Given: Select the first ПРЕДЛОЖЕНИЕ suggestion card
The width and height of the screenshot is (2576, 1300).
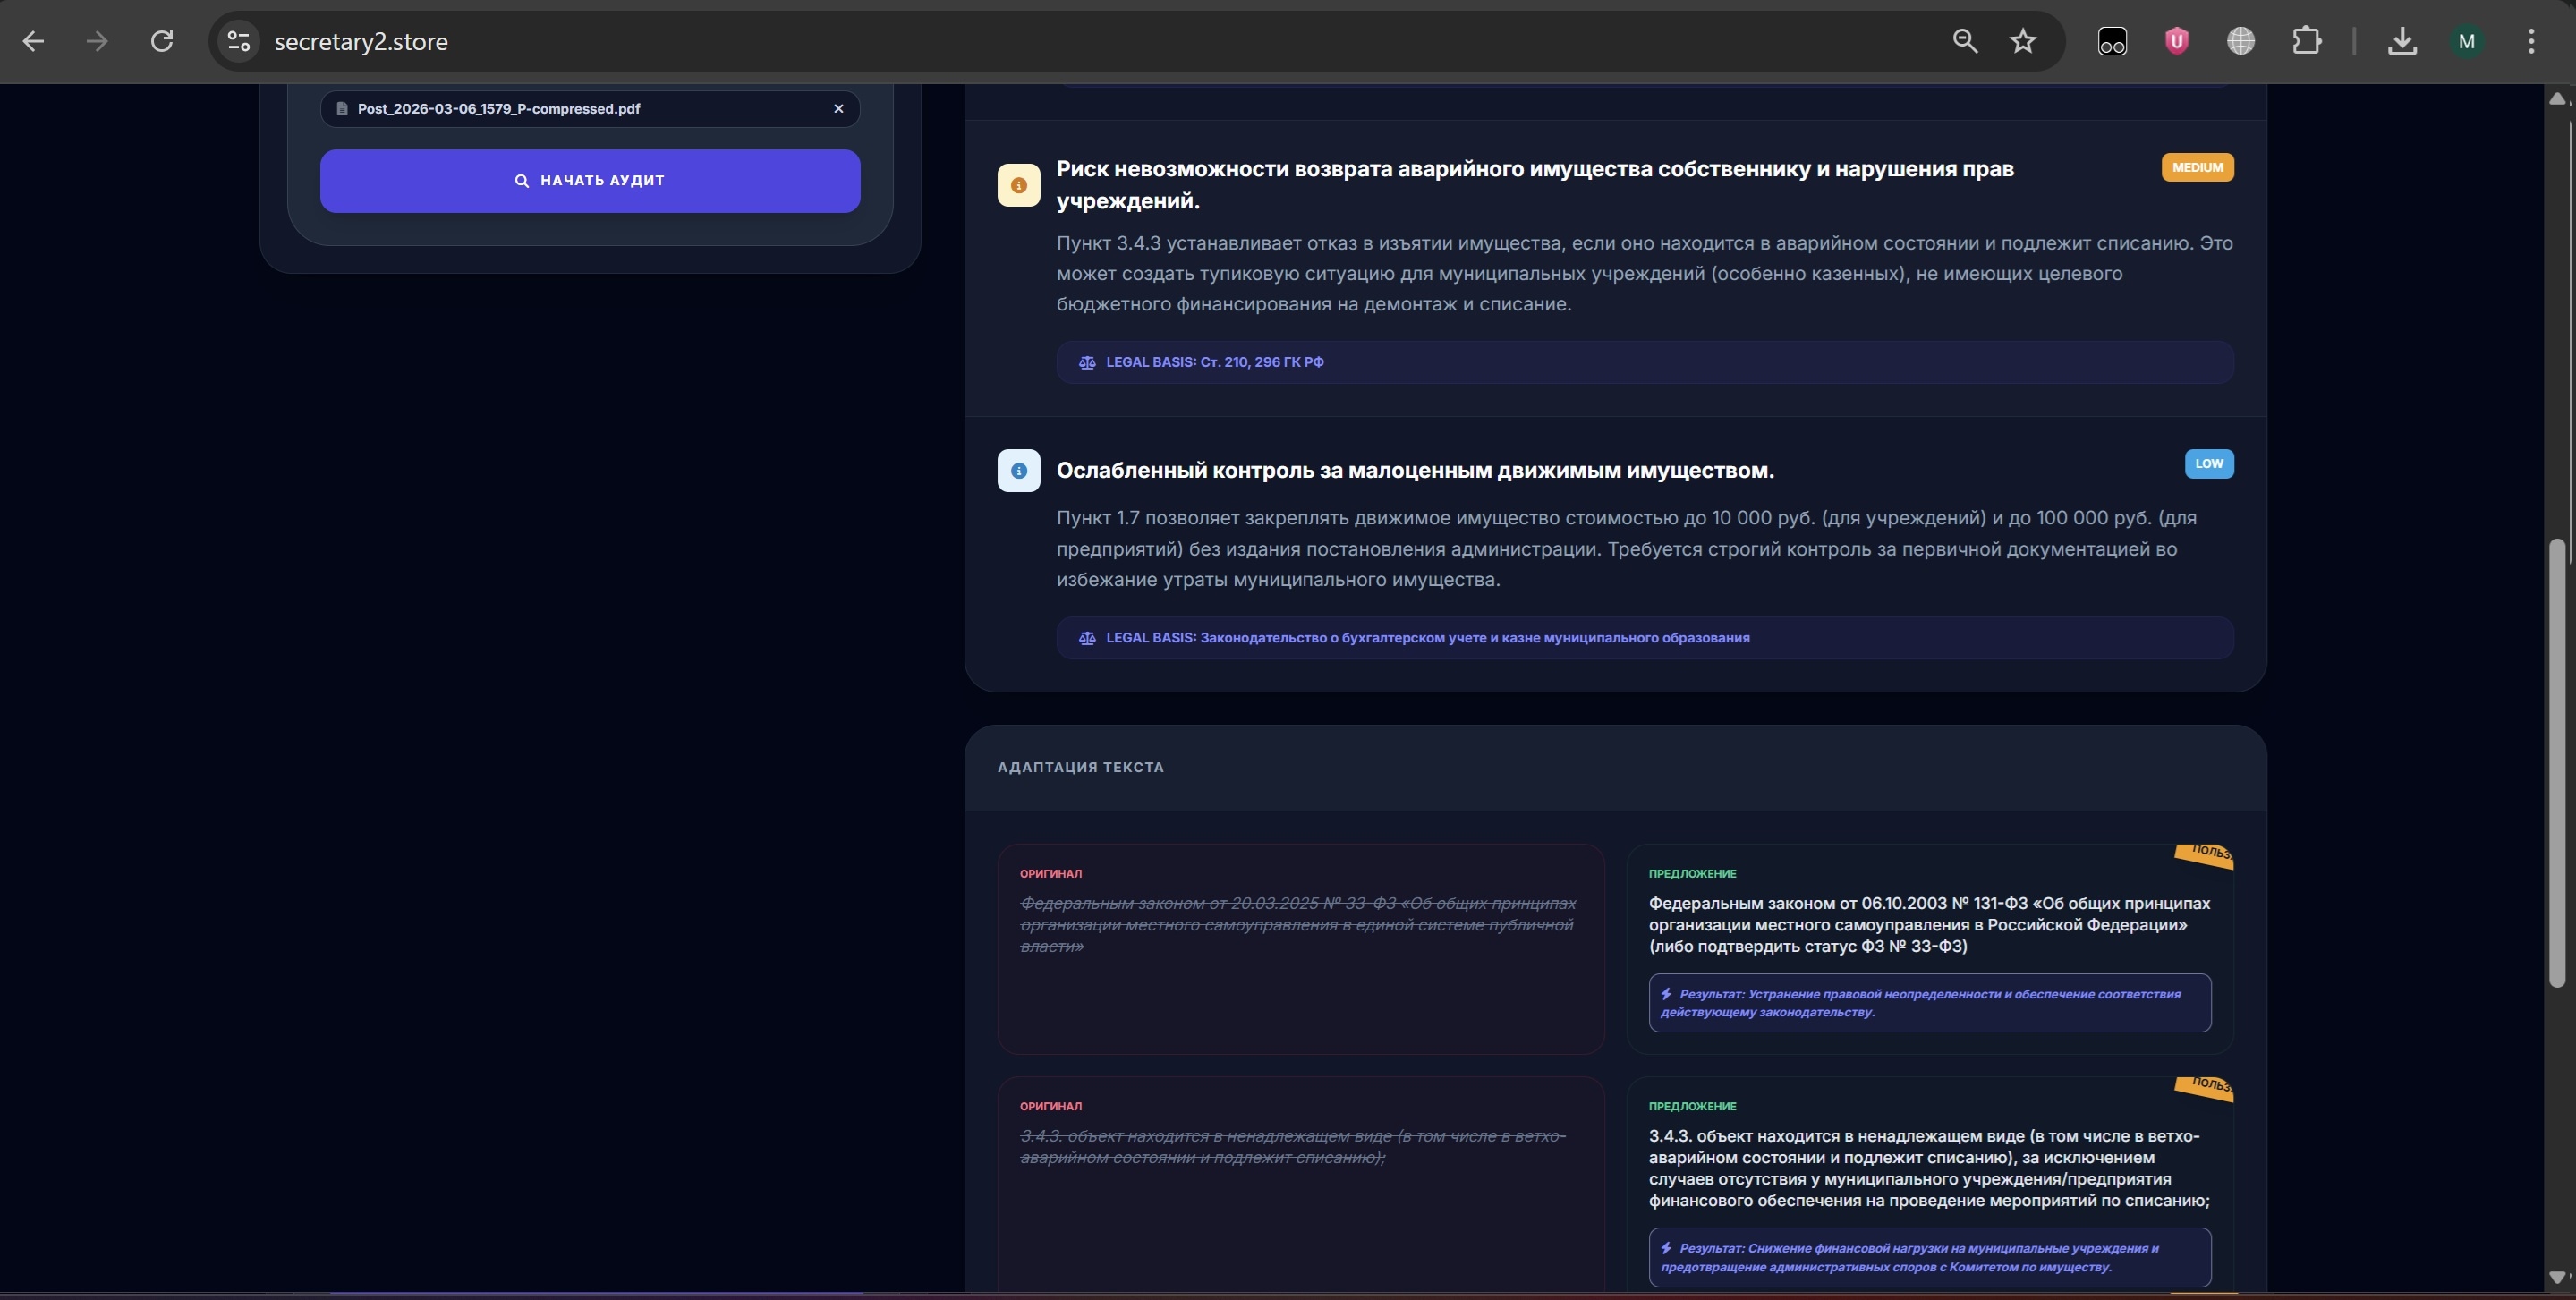Looking at the screenshot, I should (x=1929, y=948).
